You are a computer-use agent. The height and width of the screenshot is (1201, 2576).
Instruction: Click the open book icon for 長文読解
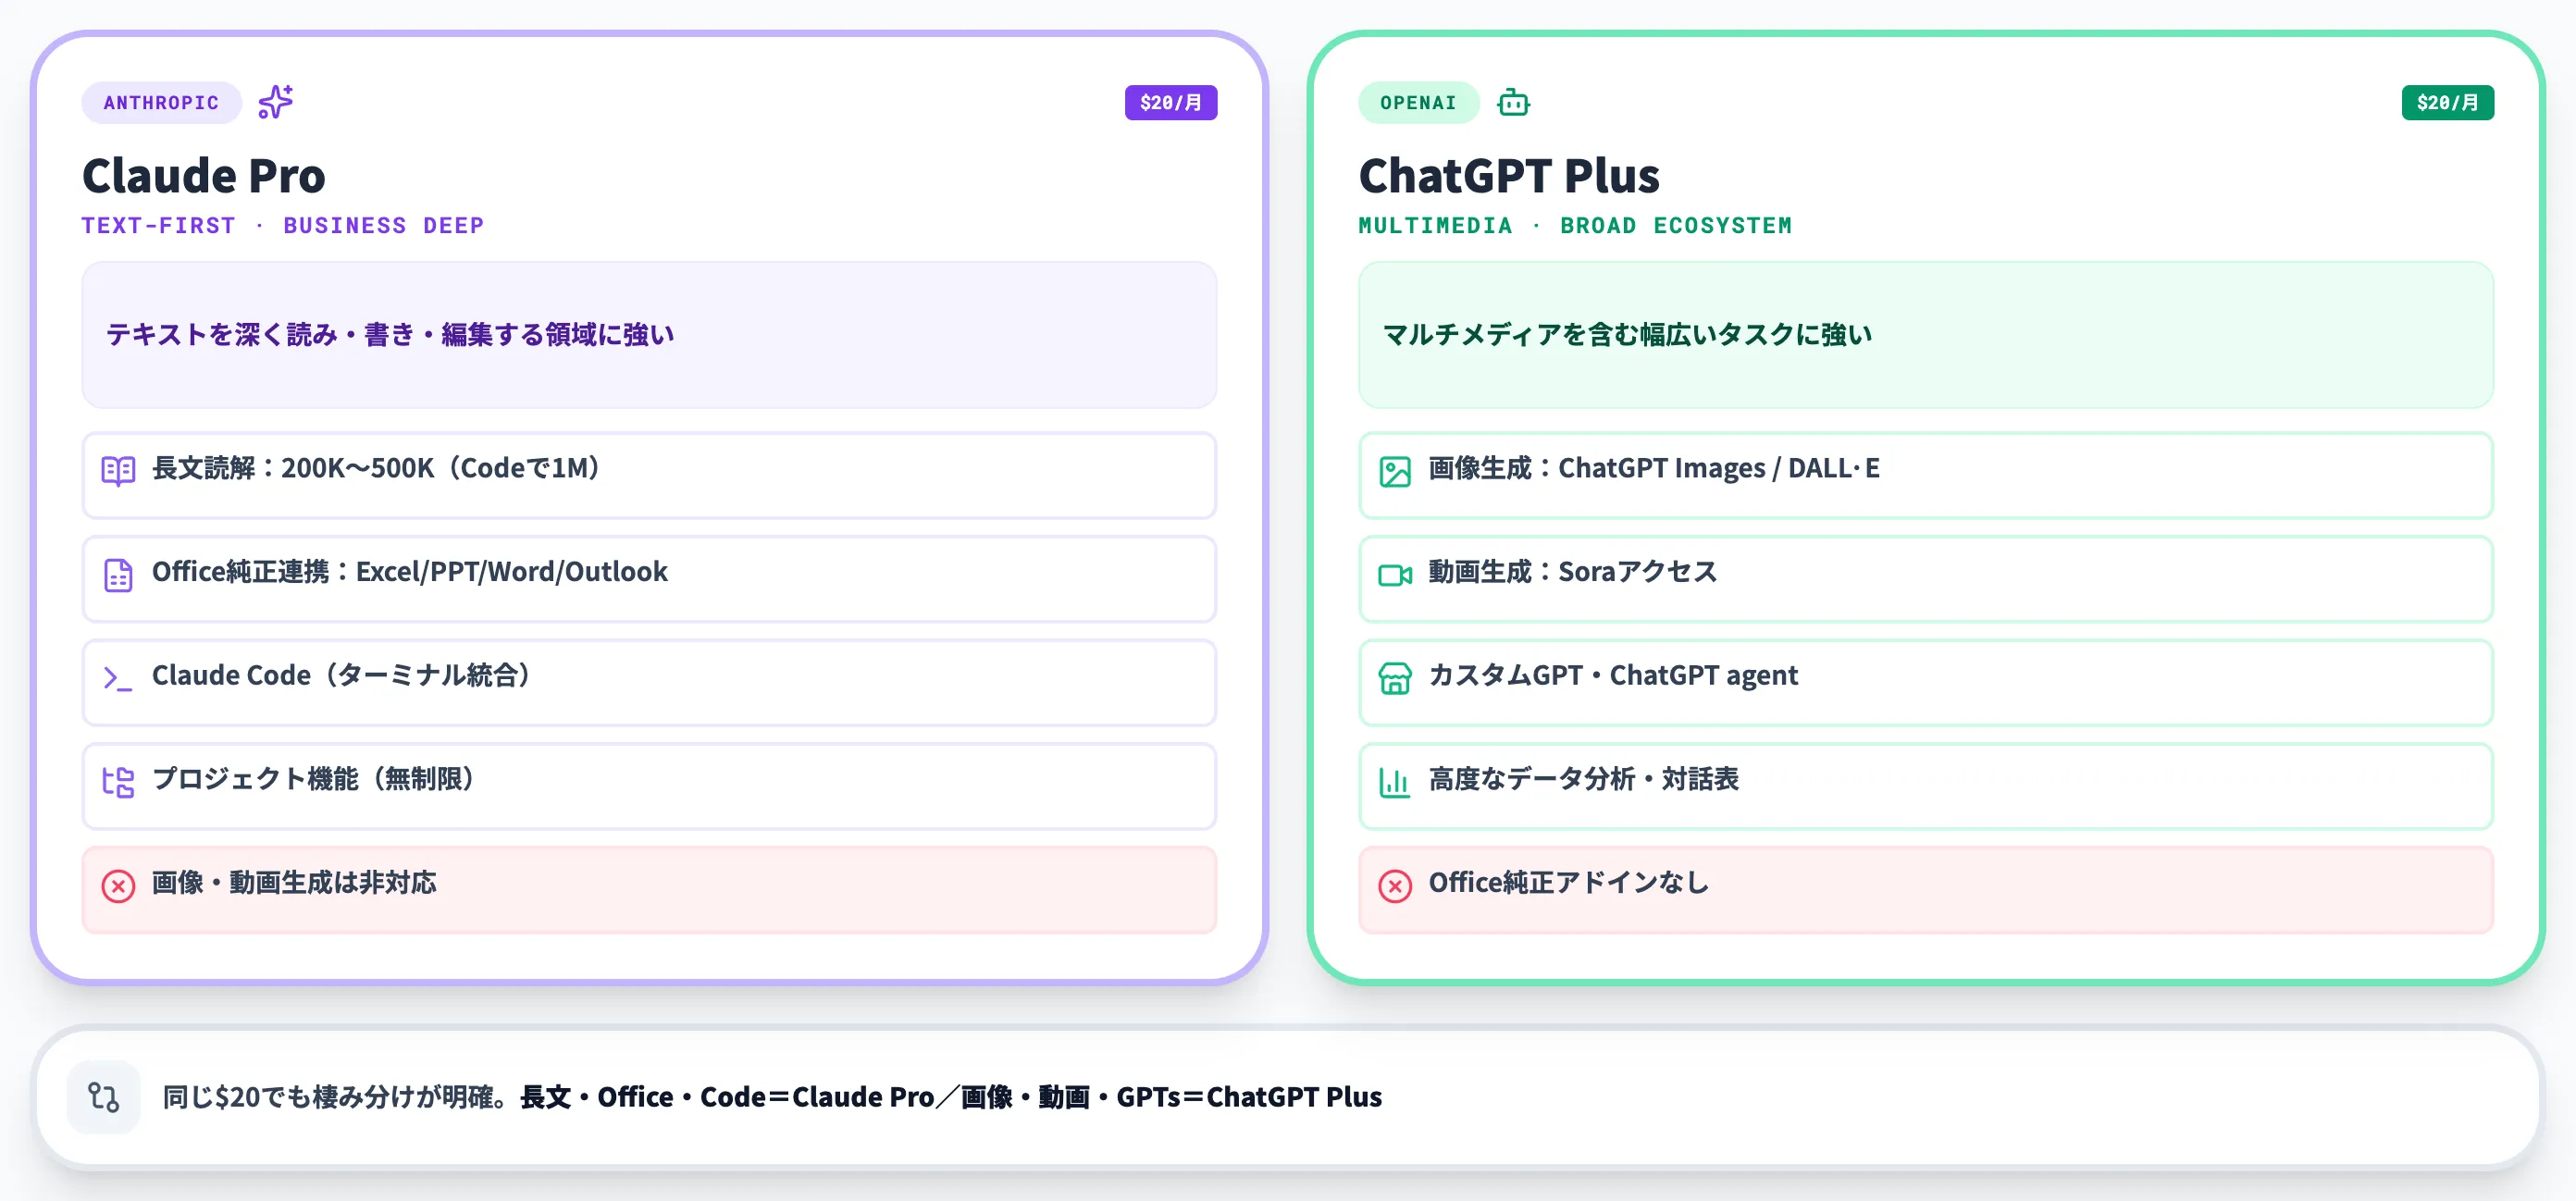pos(118,470)
